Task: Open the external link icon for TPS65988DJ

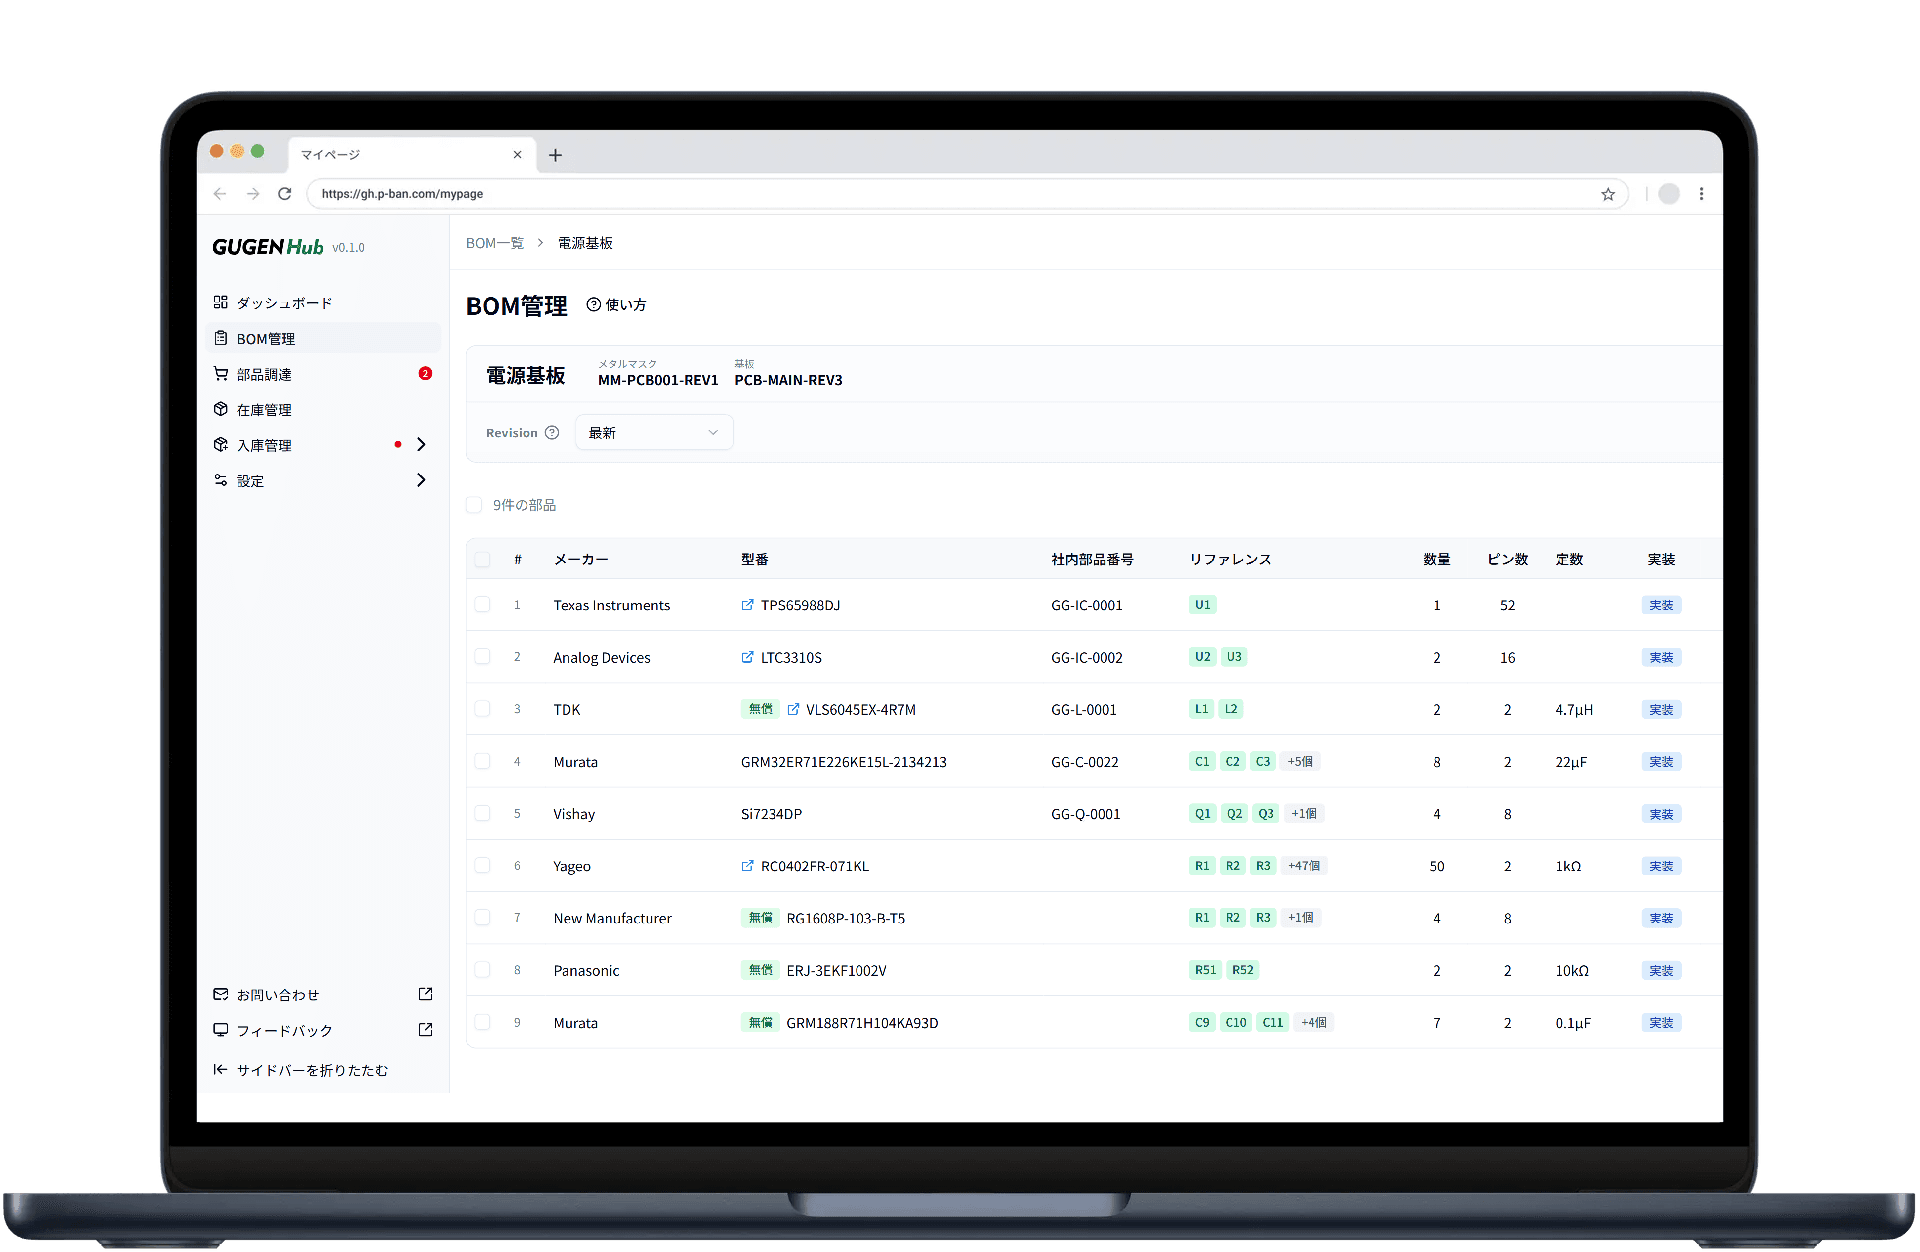Action: coord(747,605)
